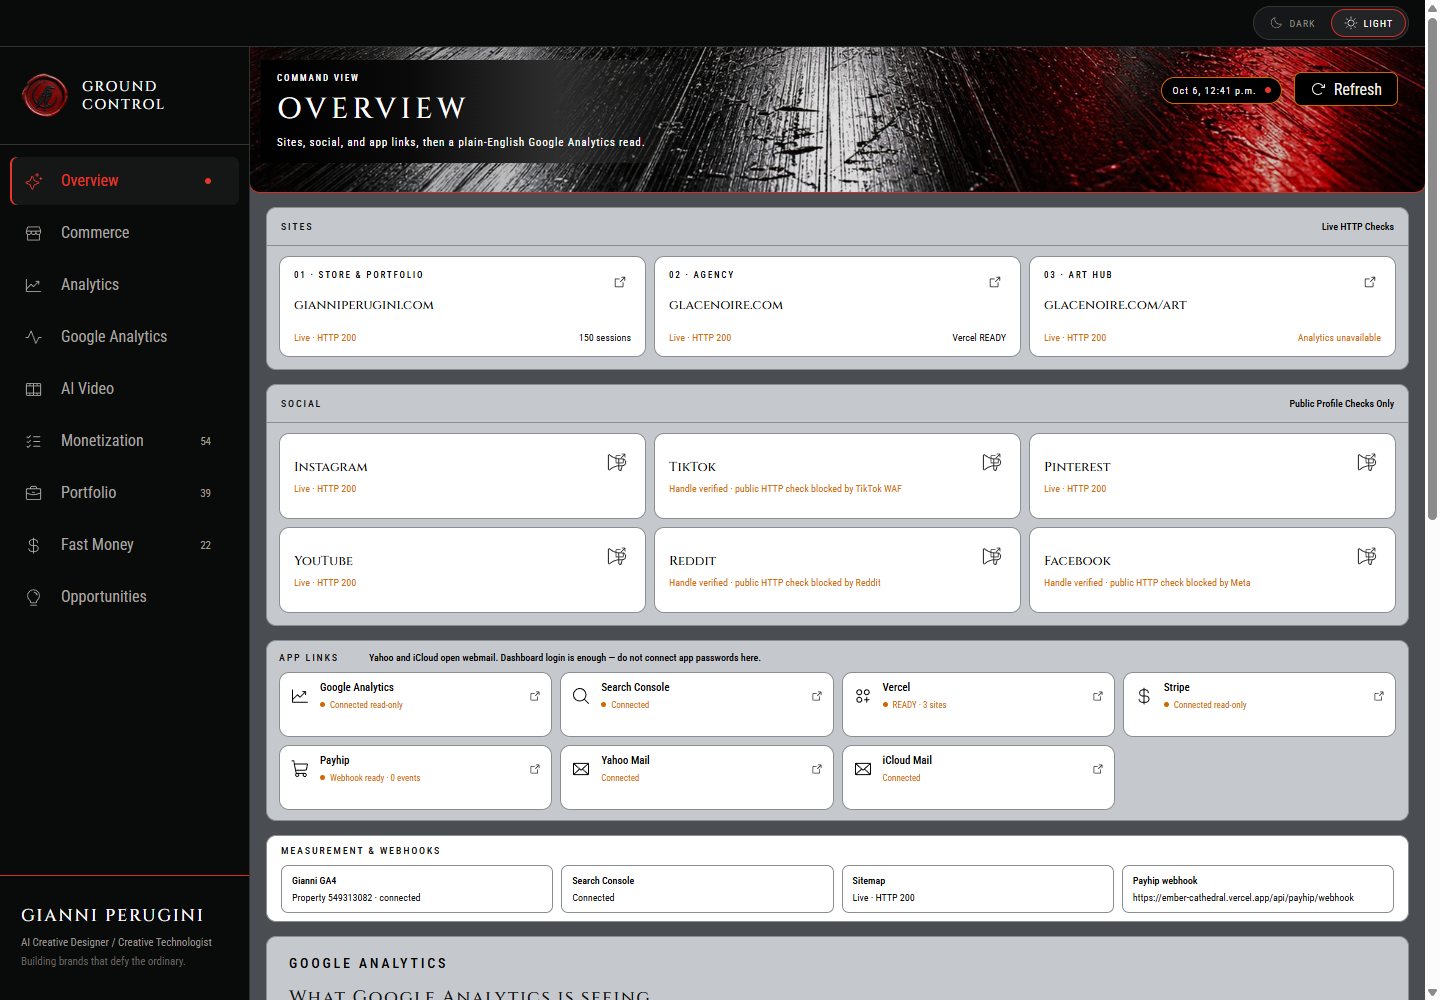Click the Monetization checklist icon
The image size is (1440, 1000).
tap(34, 441)
